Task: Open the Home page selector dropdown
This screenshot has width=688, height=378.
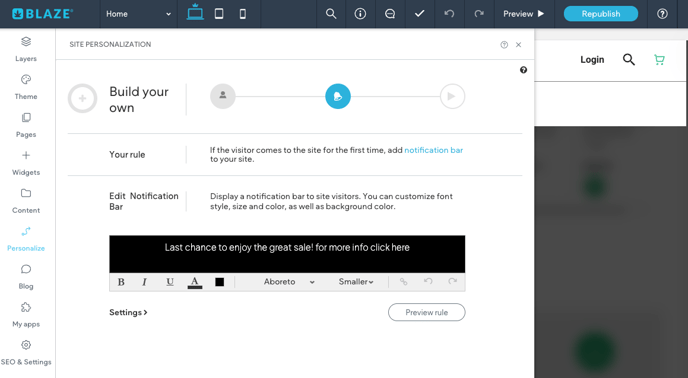Action: click(x=138, y=14)
